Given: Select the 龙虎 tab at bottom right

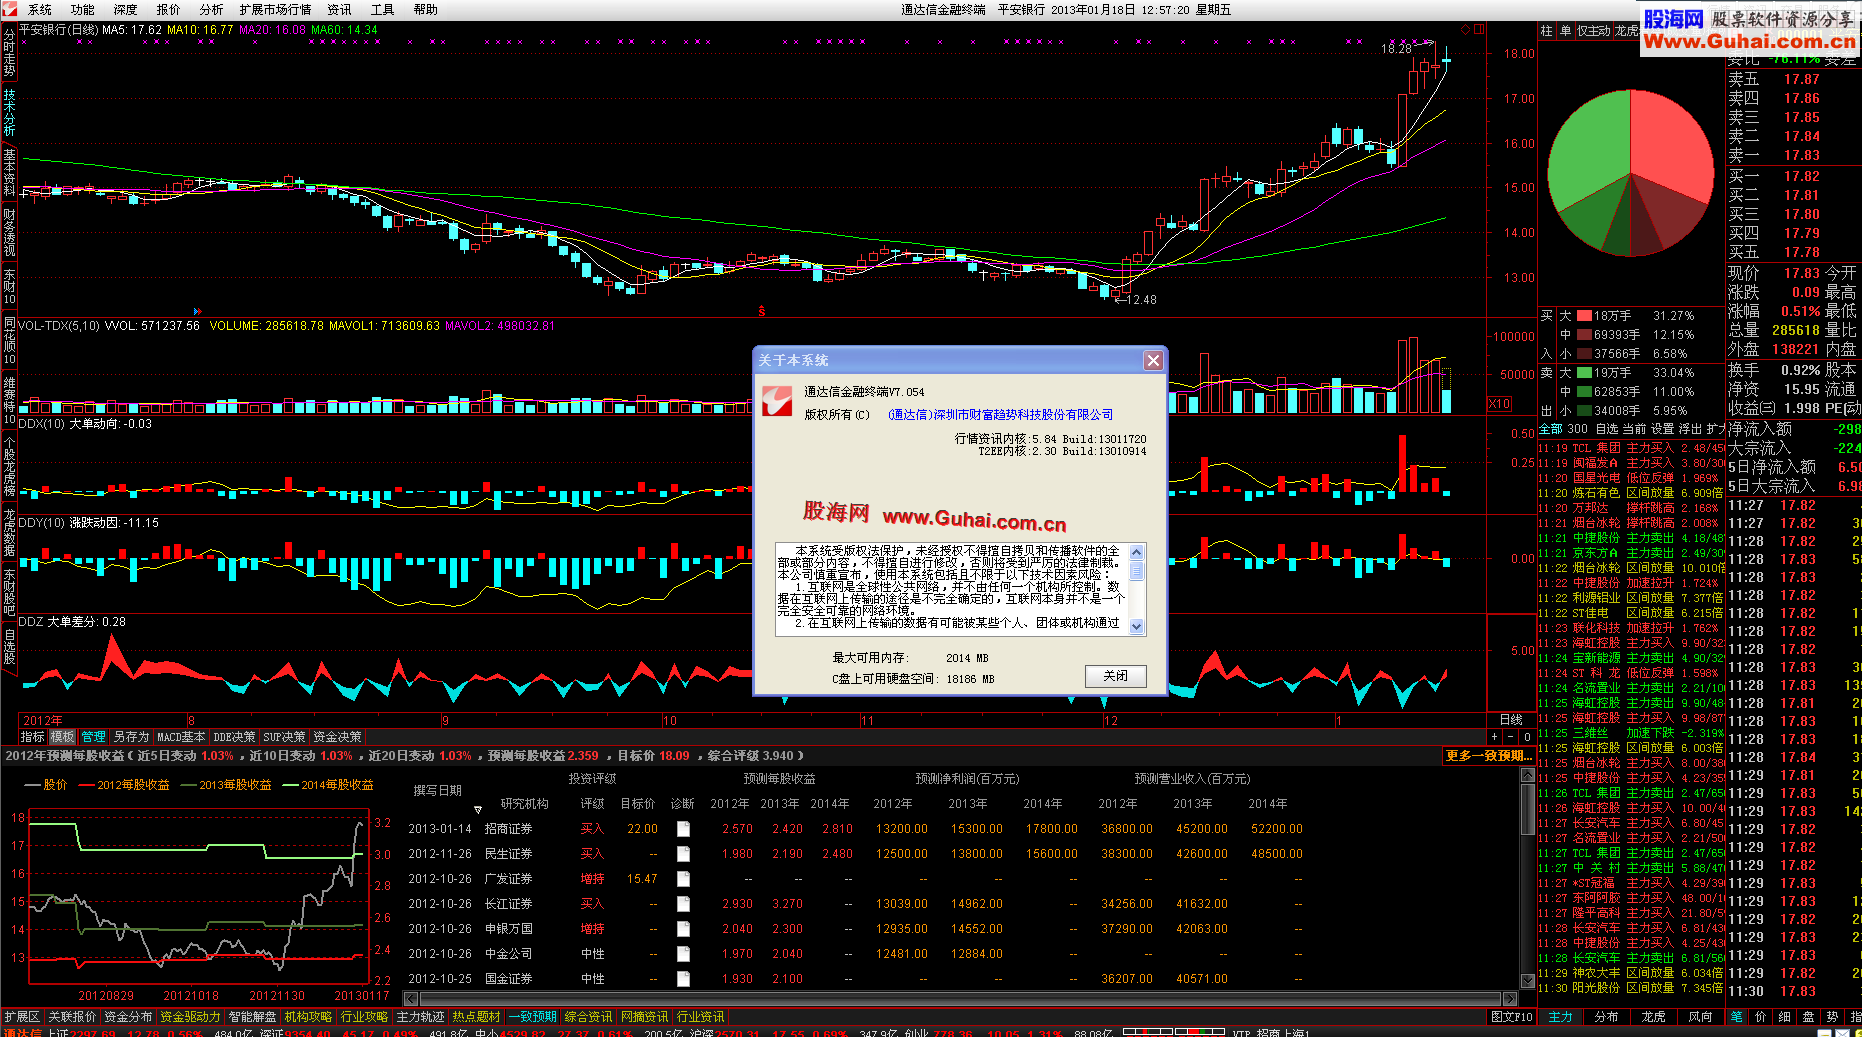Looking at the screenshot, I should tap(1653, 1017).
